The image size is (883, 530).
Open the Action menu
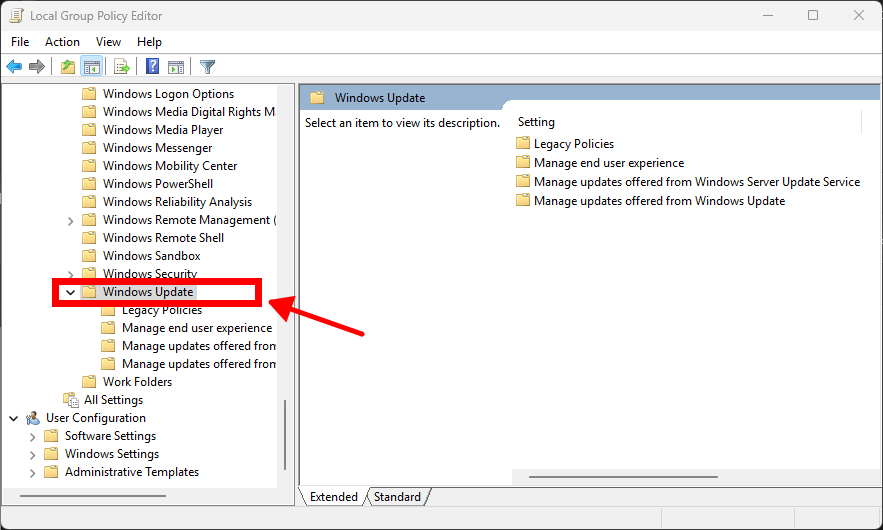[62, 42]
